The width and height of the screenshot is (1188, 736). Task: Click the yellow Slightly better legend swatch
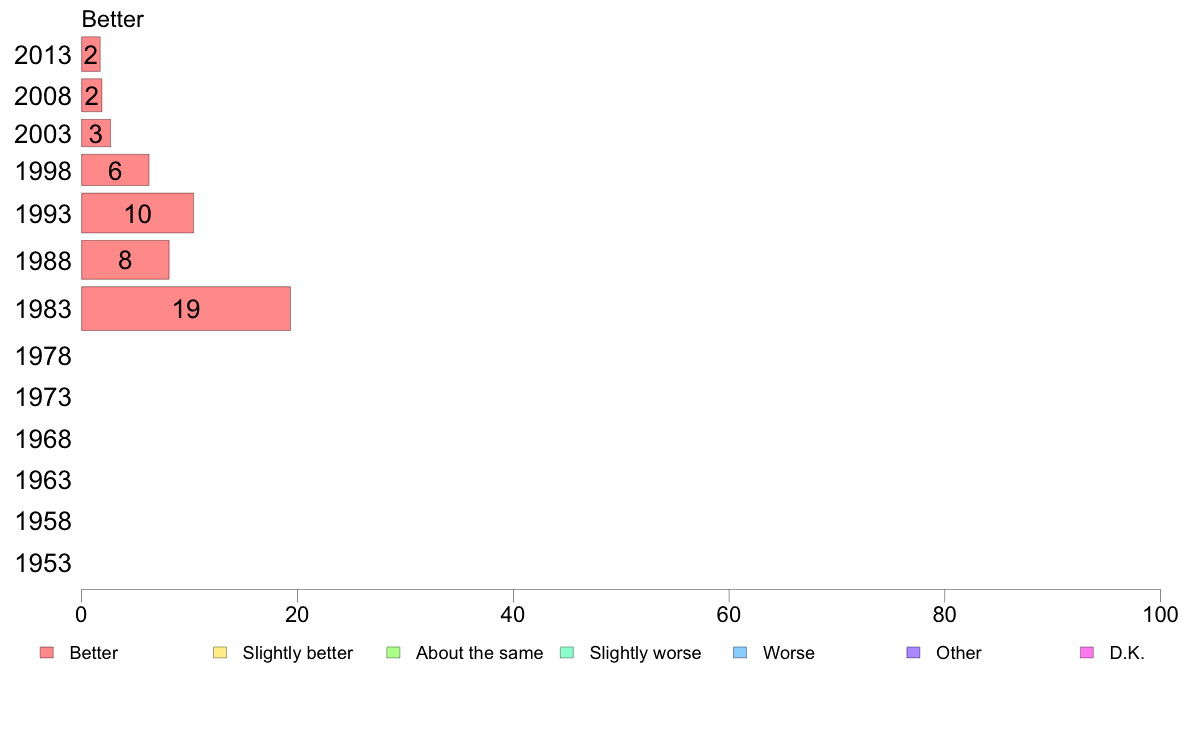tap(220, 653)
